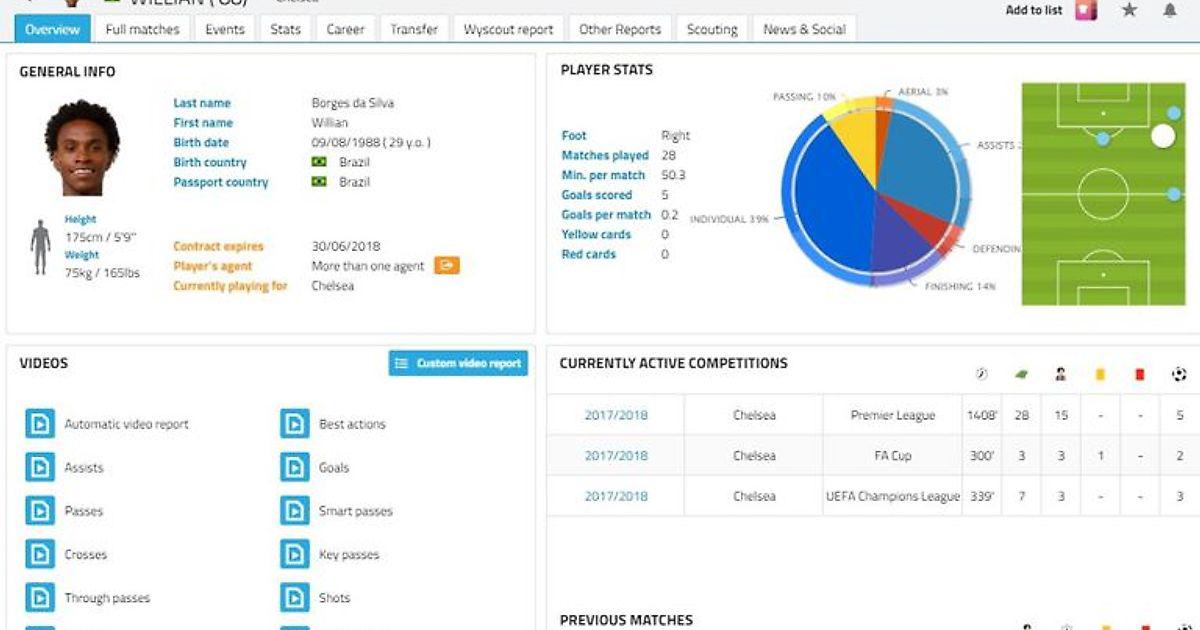Open the Key passes video icon
This screenshot has width=1200, height=630.
coord(294,555)
